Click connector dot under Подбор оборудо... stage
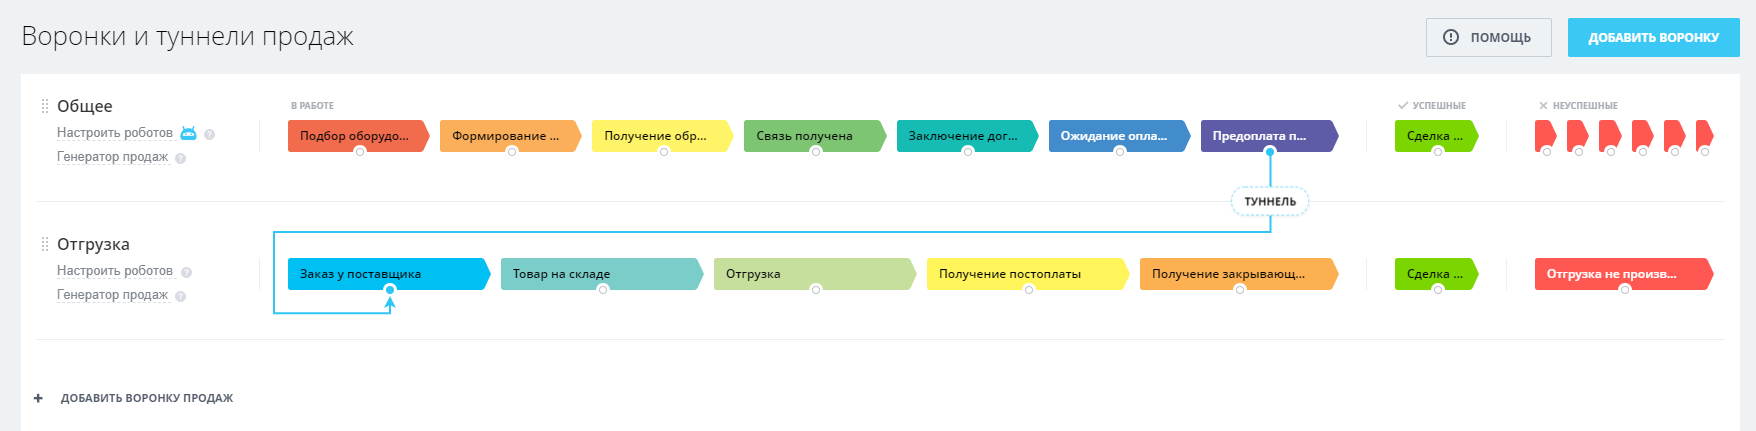The height and width of the screenshot is (431, 1756). (360, 152)
